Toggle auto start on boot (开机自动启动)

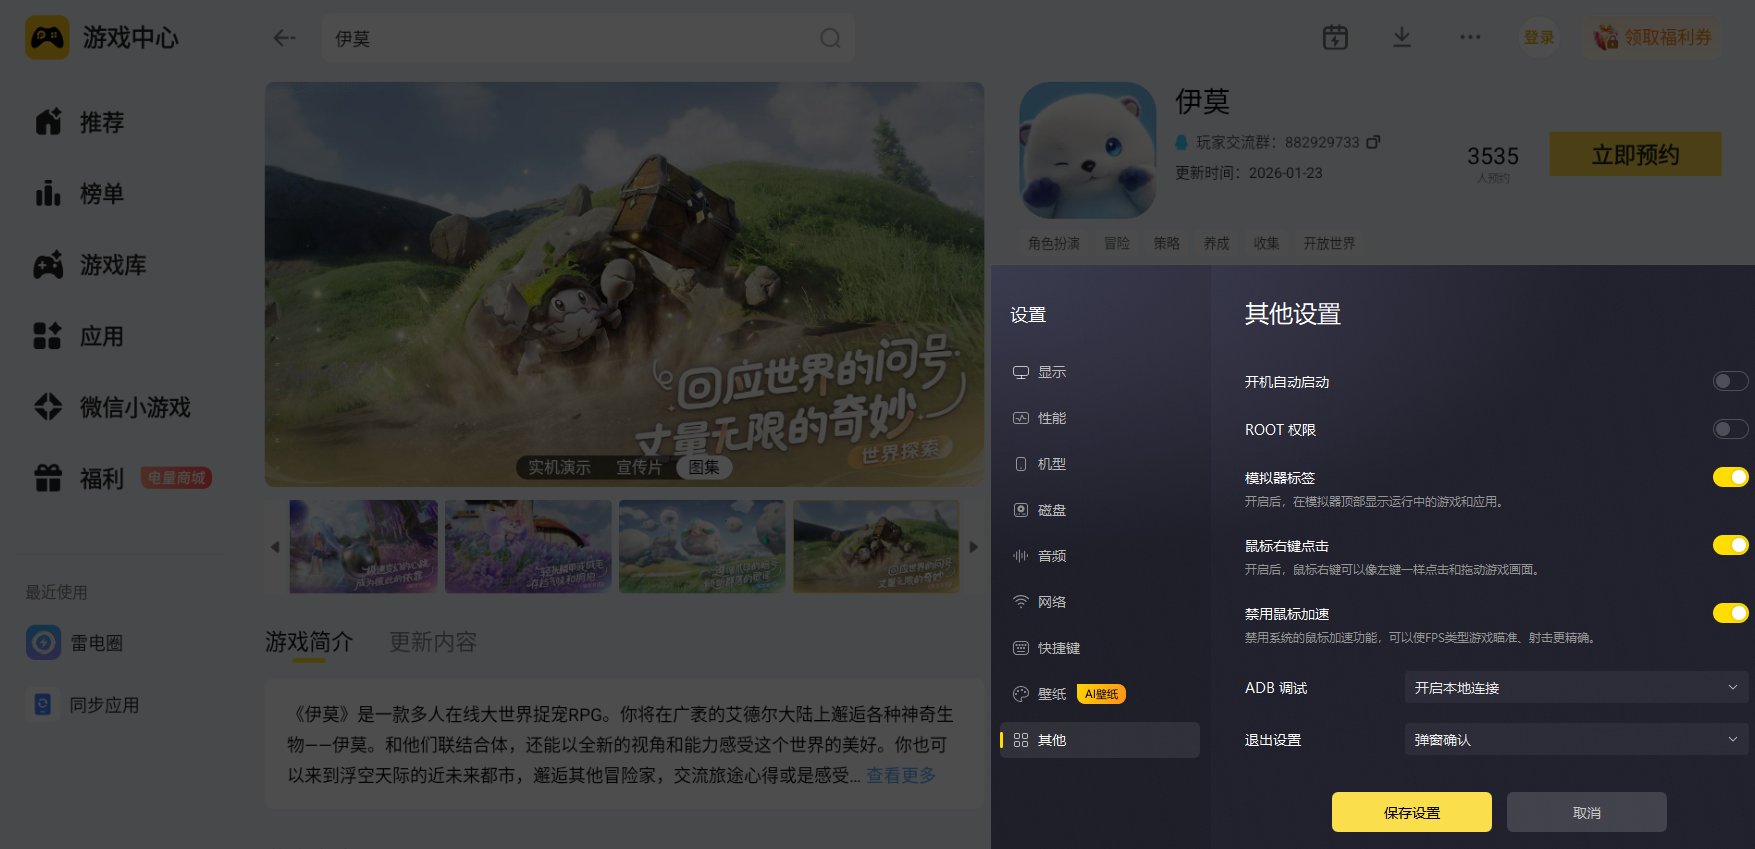(1730, 381)
